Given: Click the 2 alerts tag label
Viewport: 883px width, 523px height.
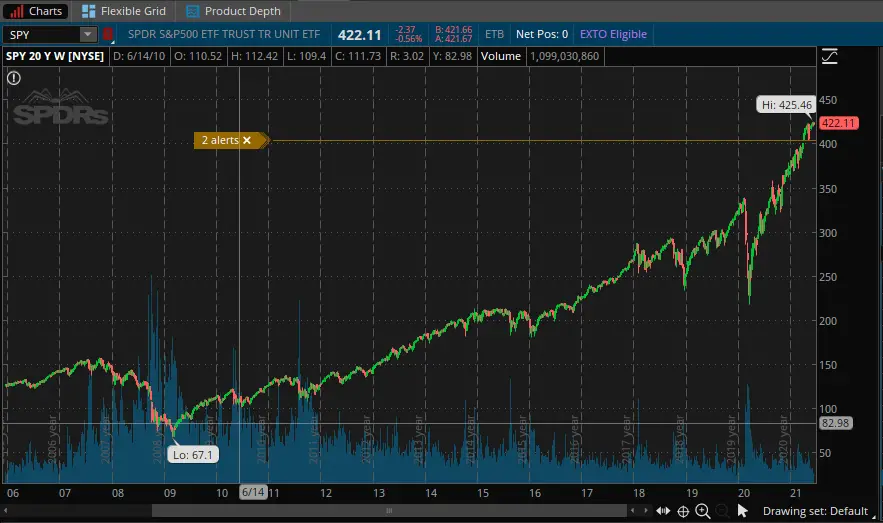Looking at the screenshot, I should click(x=220, y=140).
